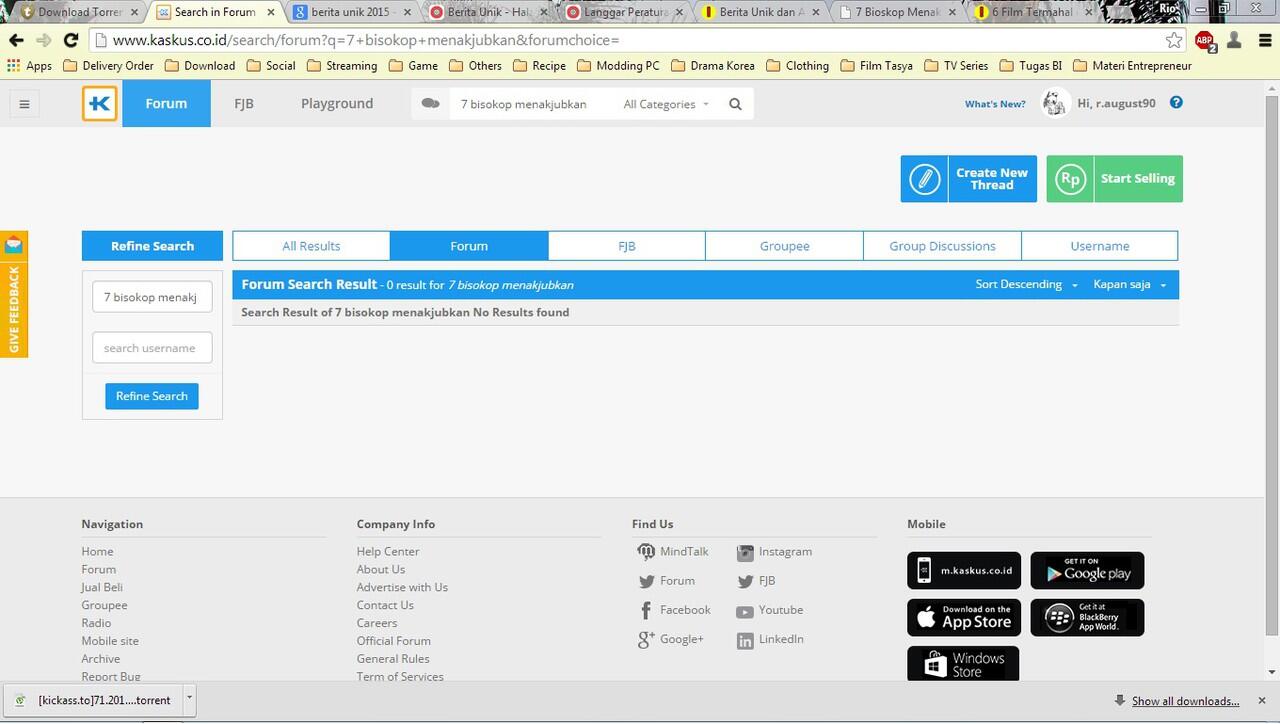Go back with browser back arrow

16,40
